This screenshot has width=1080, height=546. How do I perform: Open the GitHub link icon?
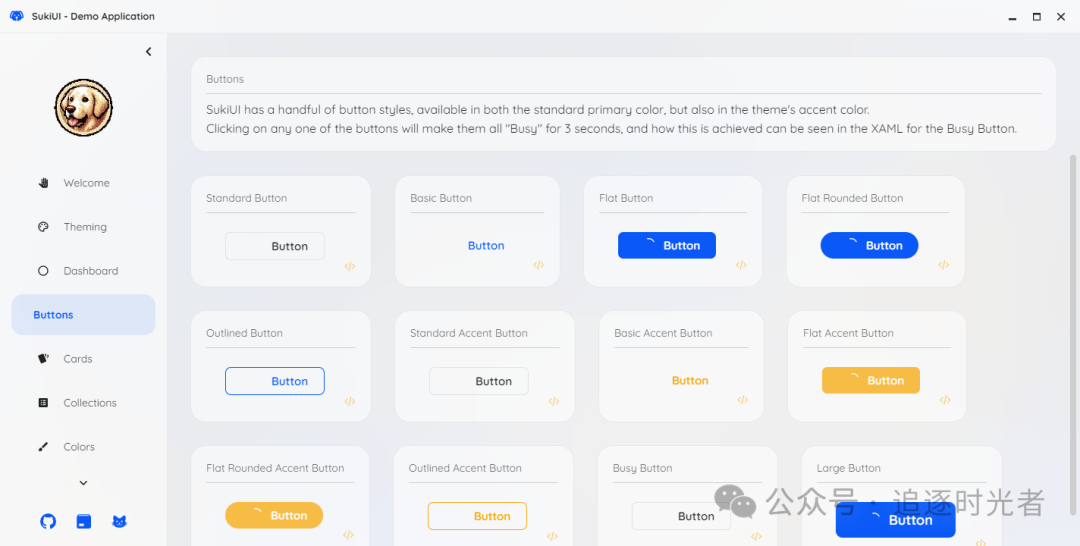tap(47, 521)
